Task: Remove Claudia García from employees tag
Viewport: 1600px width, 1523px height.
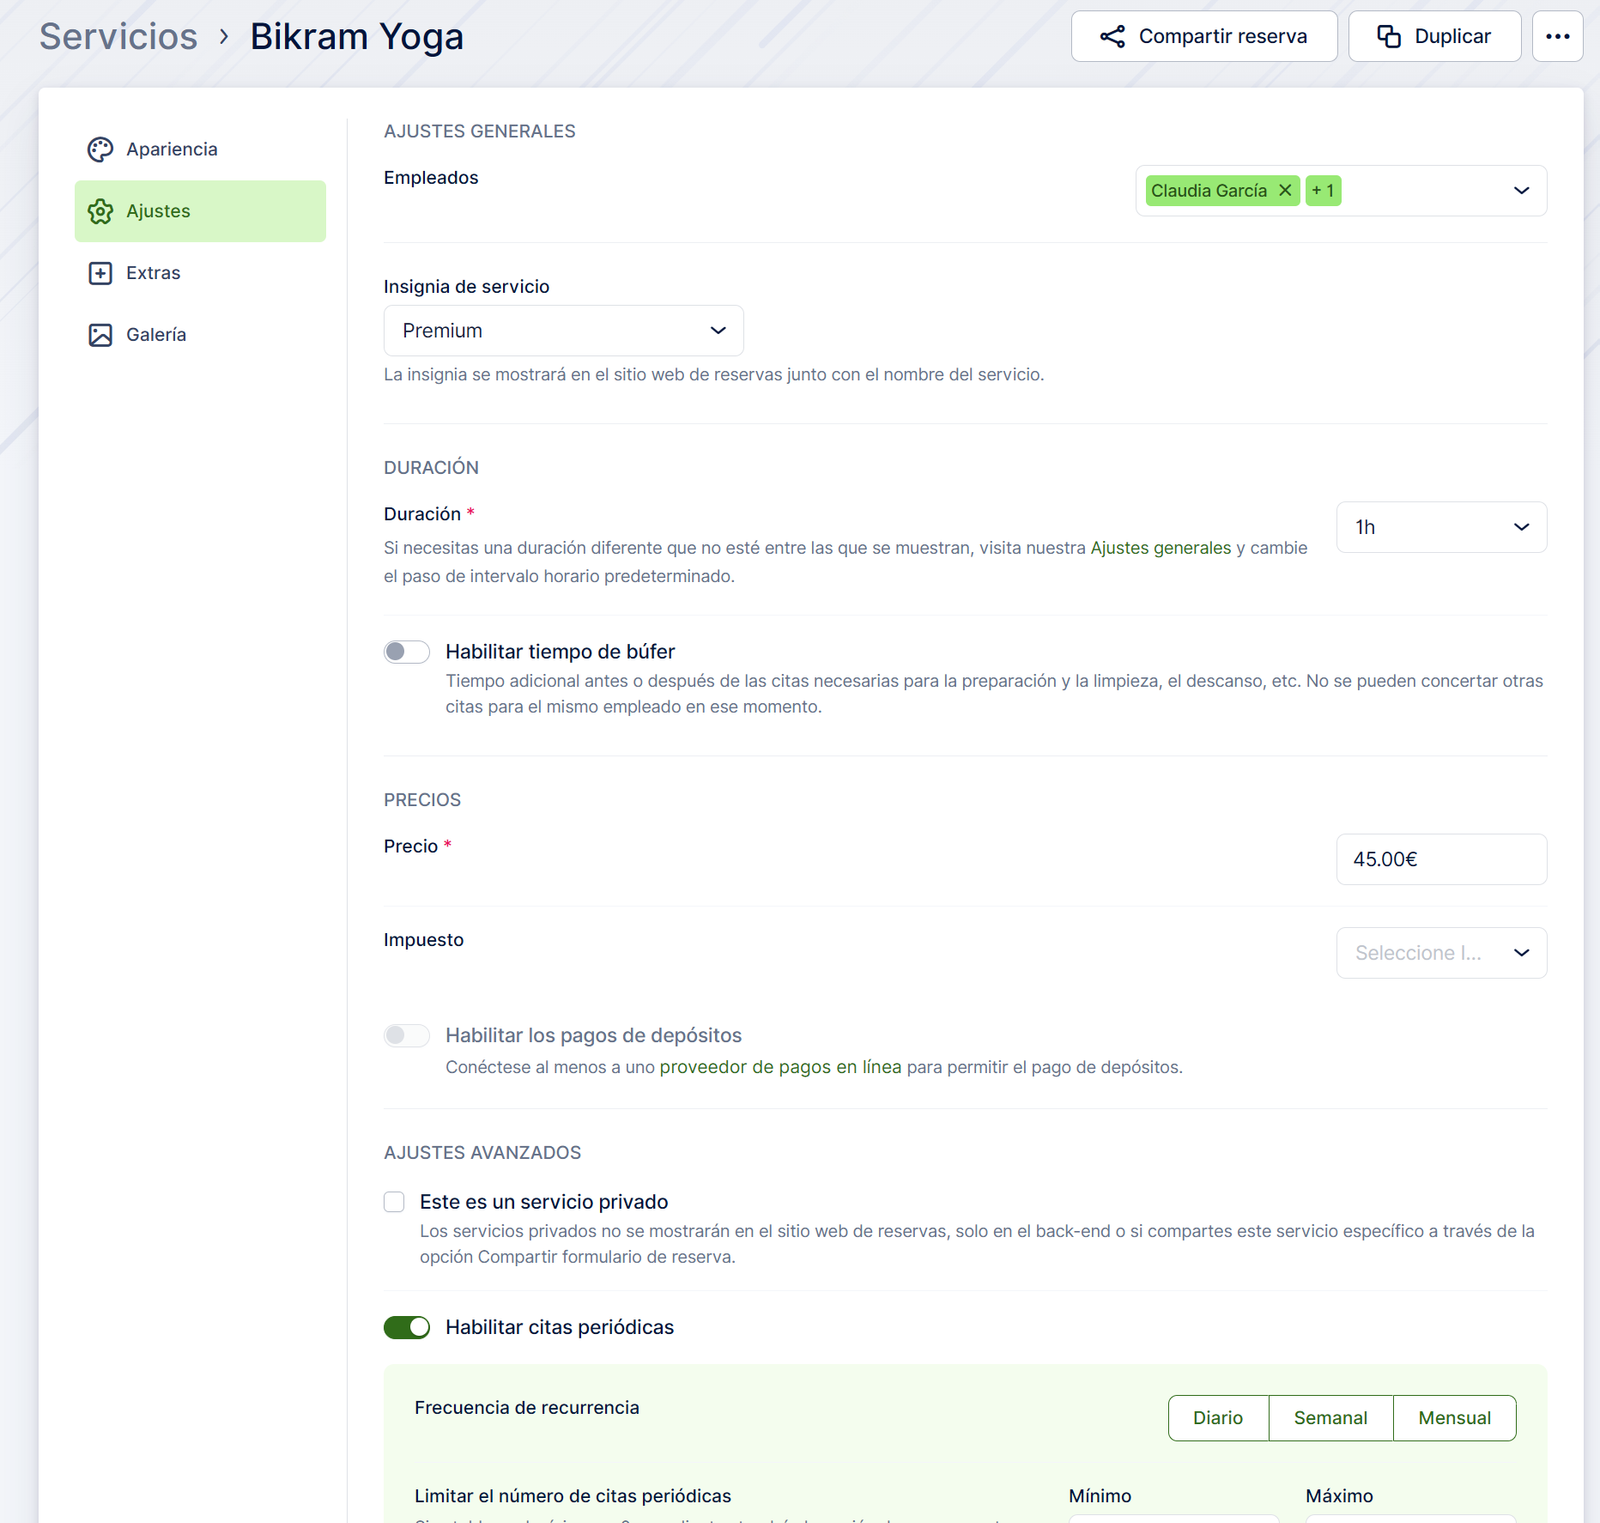Action: coord(1285,190)
